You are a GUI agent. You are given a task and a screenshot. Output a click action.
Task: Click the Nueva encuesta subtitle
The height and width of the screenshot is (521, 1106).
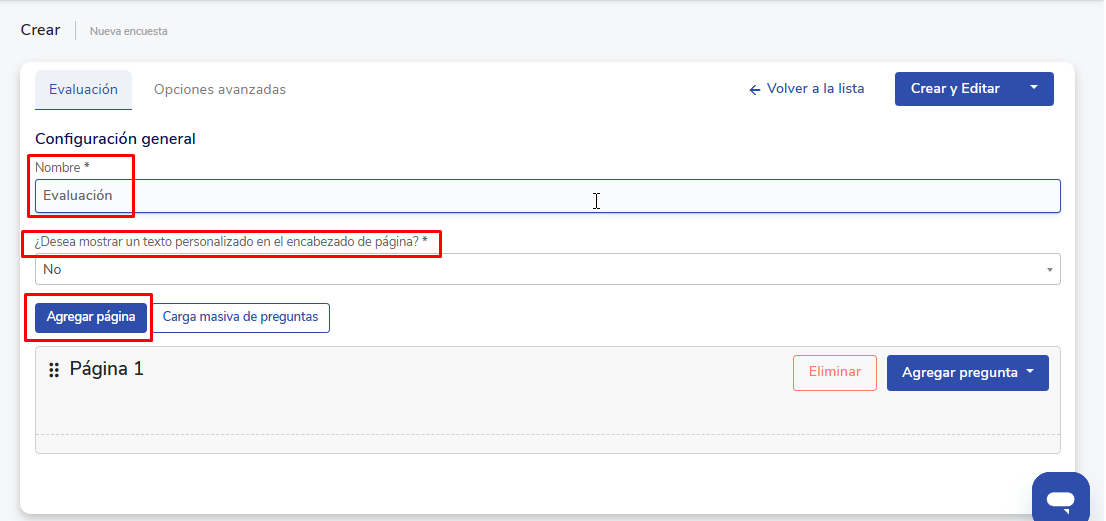129,31
